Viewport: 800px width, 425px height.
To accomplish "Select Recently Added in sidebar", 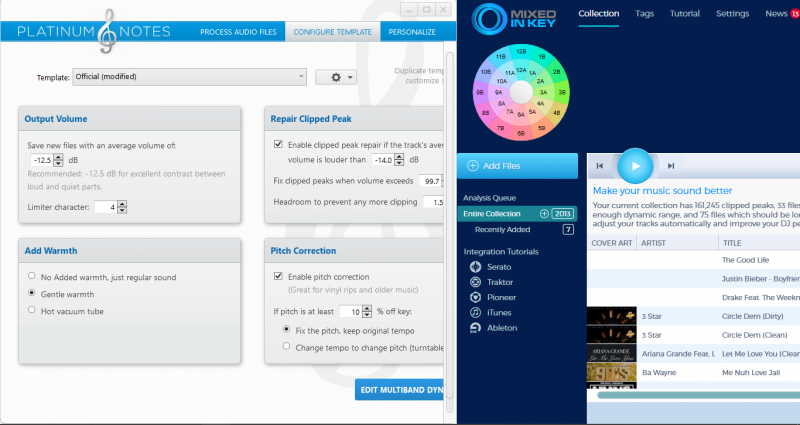I will click(503, 230).
